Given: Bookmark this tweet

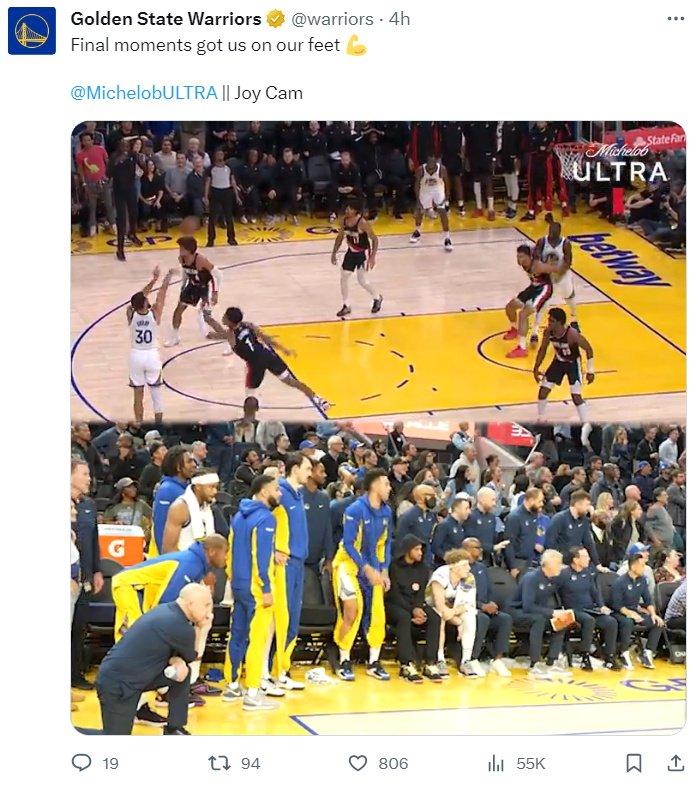Looking at the screenshot, I should 634,763.
